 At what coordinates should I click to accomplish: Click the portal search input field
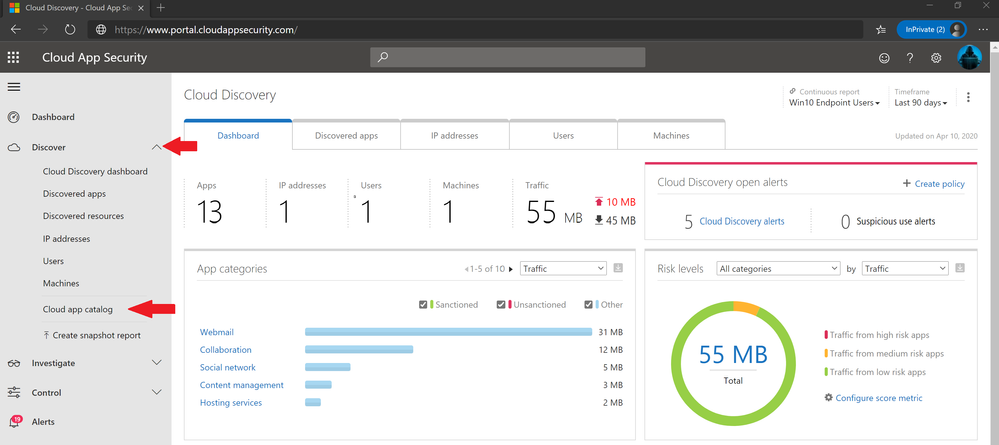click(508, 57)
